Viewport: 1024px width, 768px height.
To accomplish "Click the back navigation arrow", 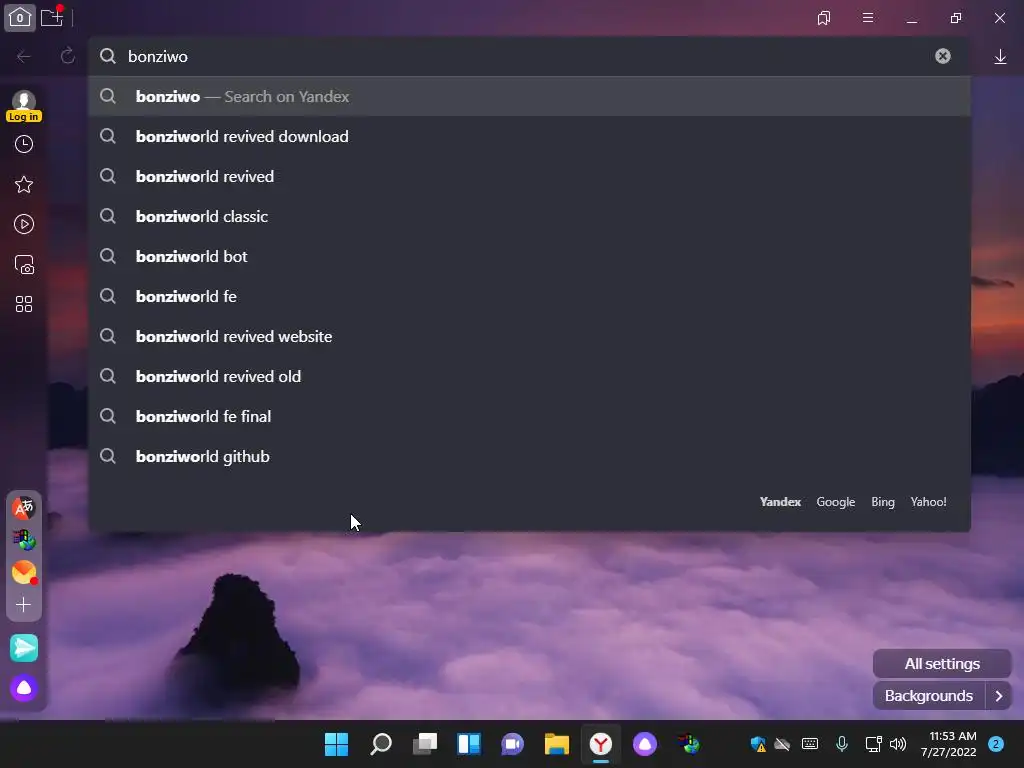I will tap(24, 57).
